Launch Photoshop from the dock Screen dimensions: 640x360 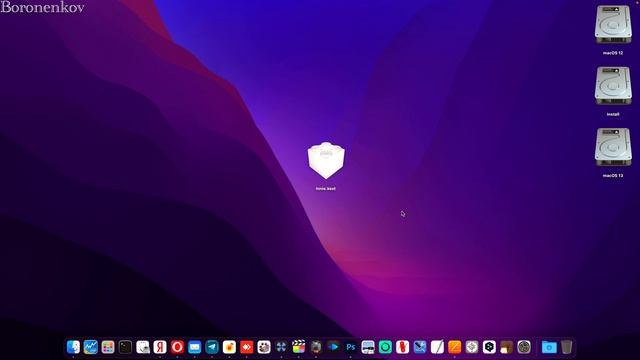(x=351, y=347)
